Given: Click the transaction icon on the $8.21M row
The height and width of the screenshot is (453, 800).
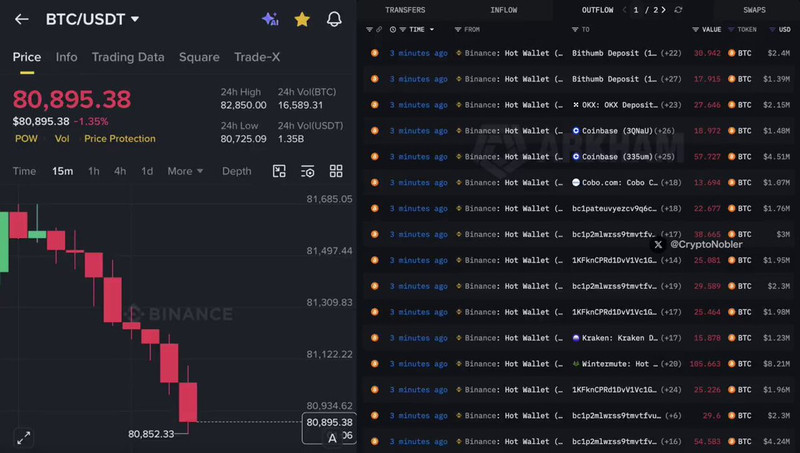Looking at the screenshot, I should 374,364.
